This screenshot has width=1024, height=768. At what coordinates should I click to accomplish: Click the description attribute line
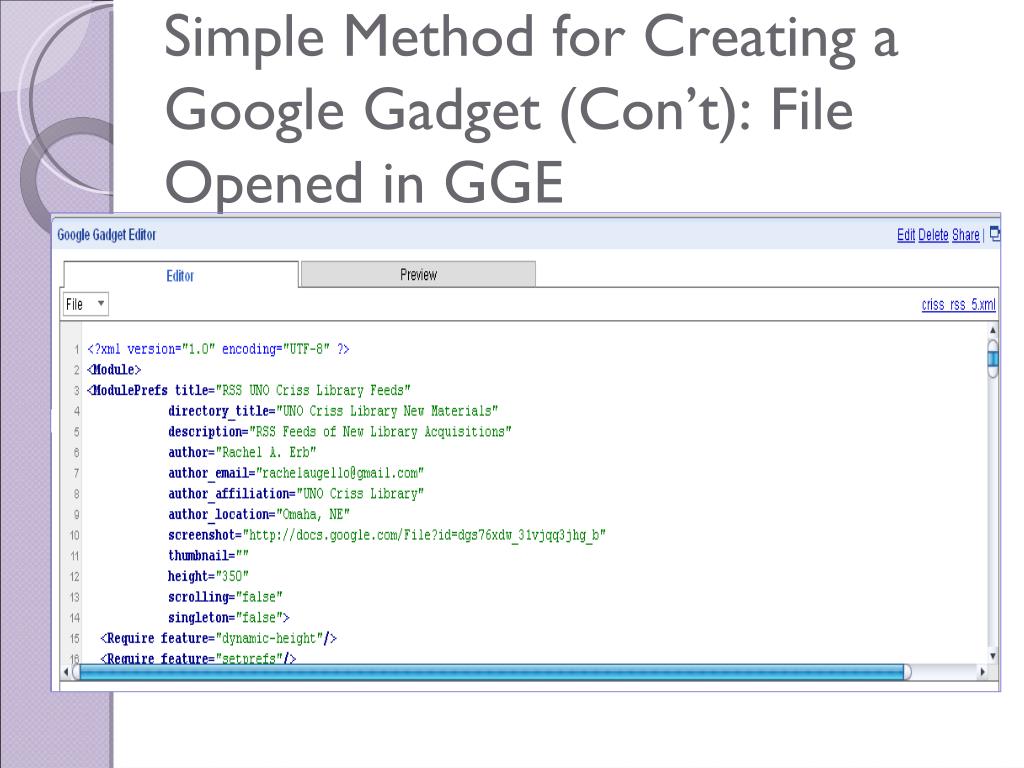click(340, 432)
